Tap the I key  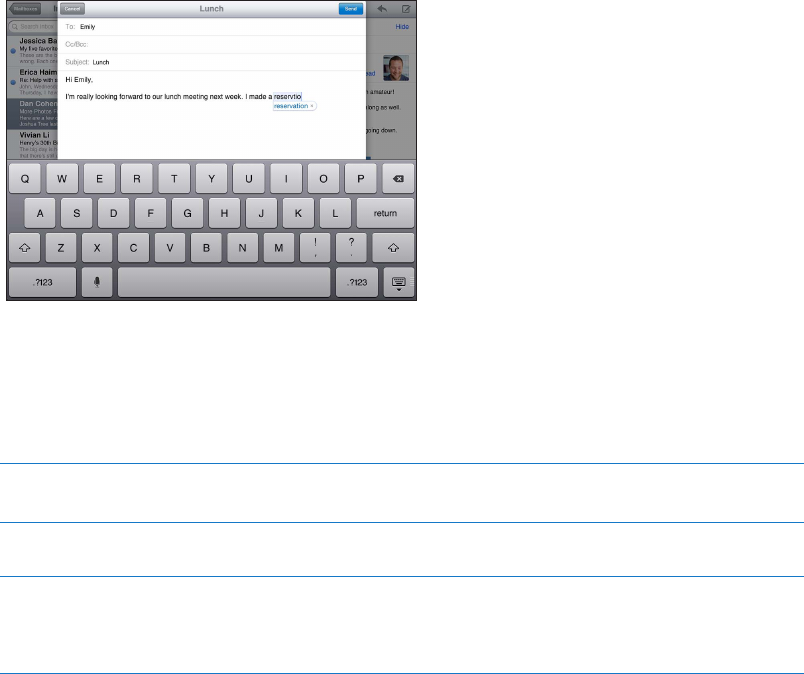(x=286, y=179)
